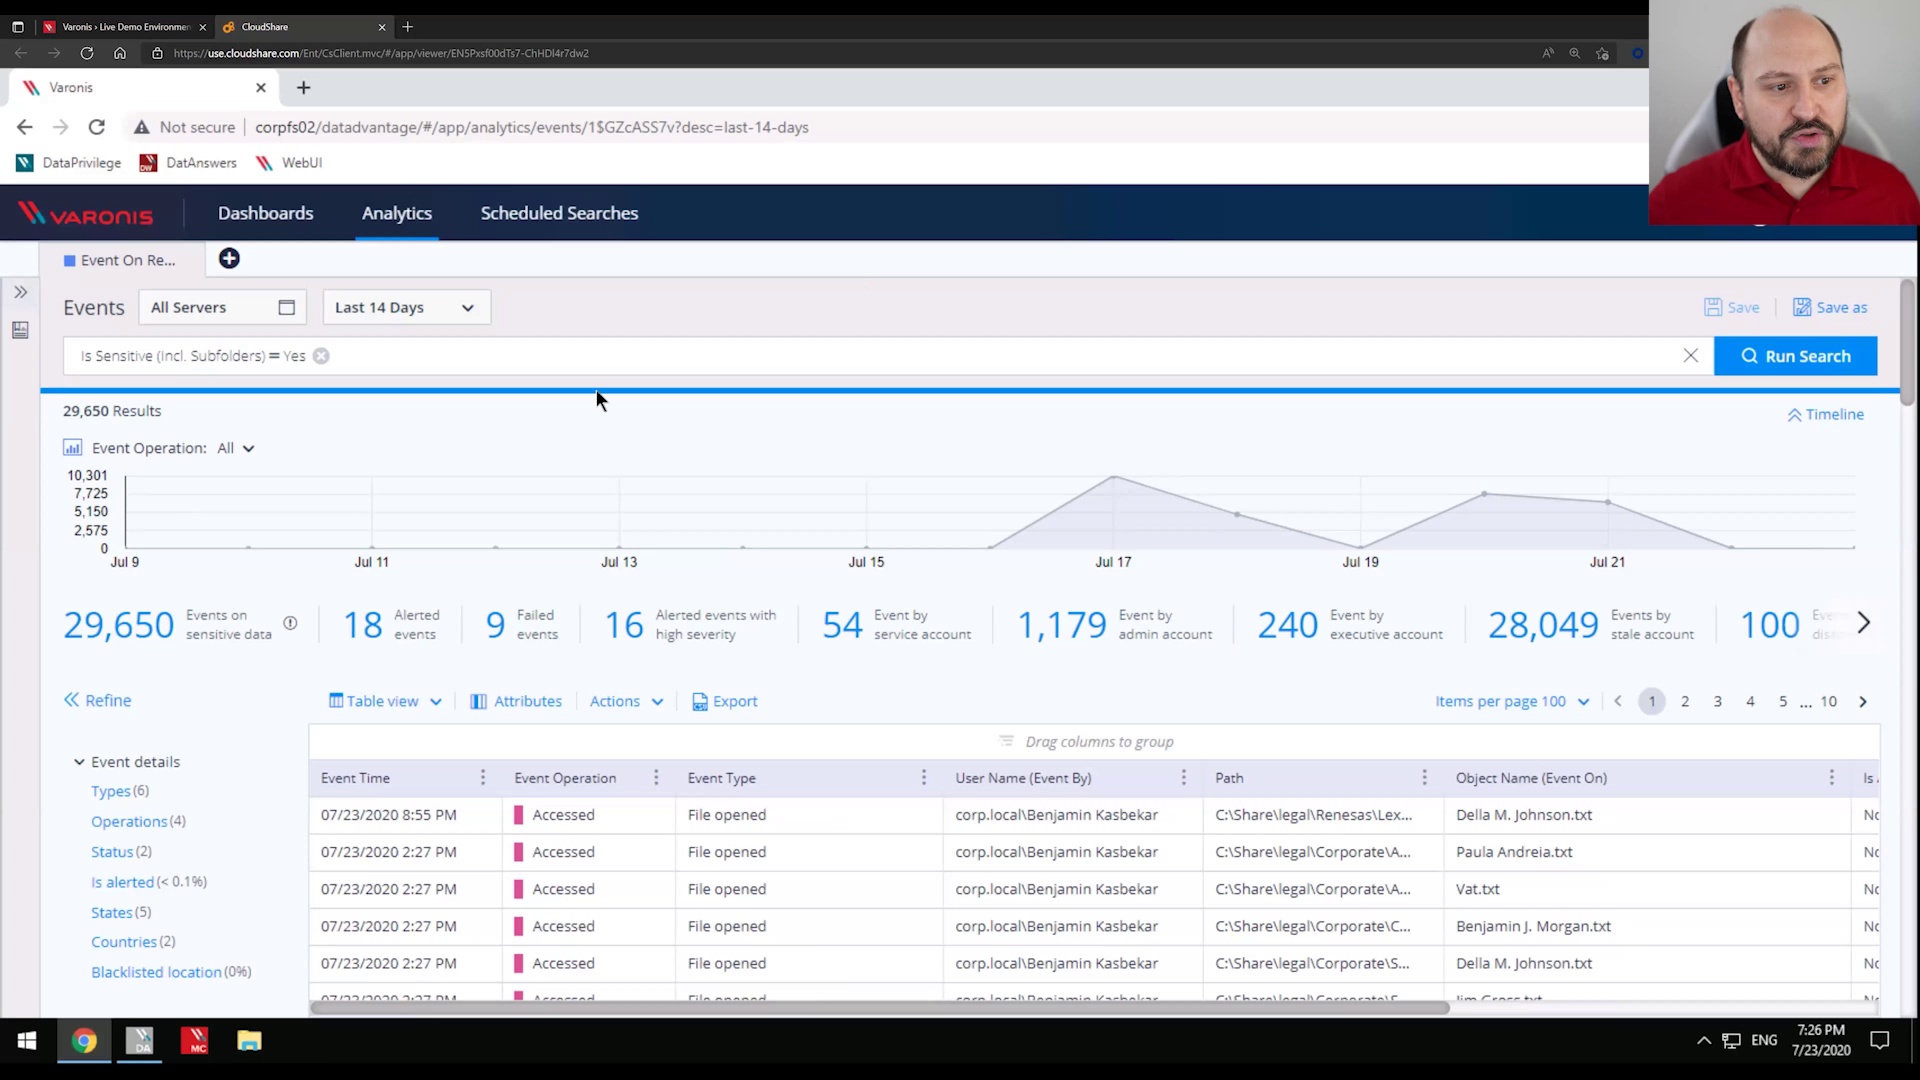Open the Scheduled Searches tab

[559, 213]
